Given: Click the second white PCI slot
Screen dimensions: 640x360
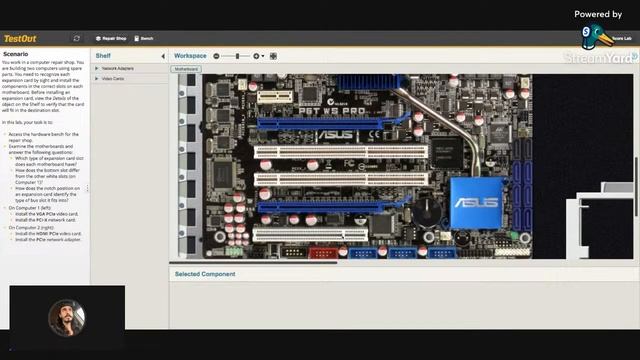Looking at the screenshot, I should click(341, 179).
